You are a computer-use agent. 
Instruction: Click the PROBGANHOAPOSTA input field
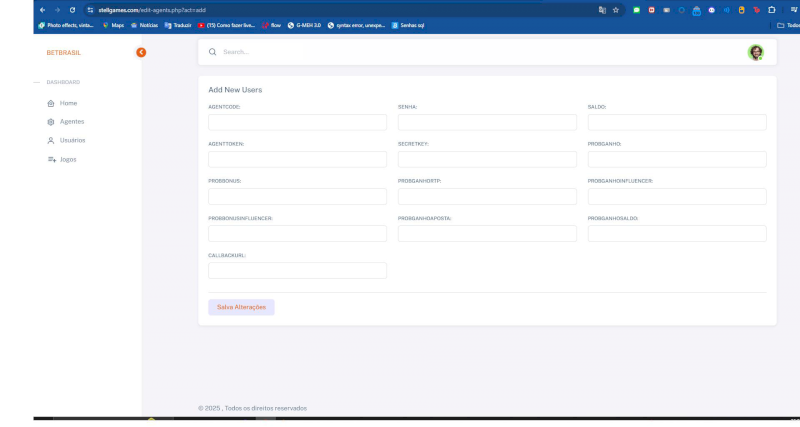487,234
